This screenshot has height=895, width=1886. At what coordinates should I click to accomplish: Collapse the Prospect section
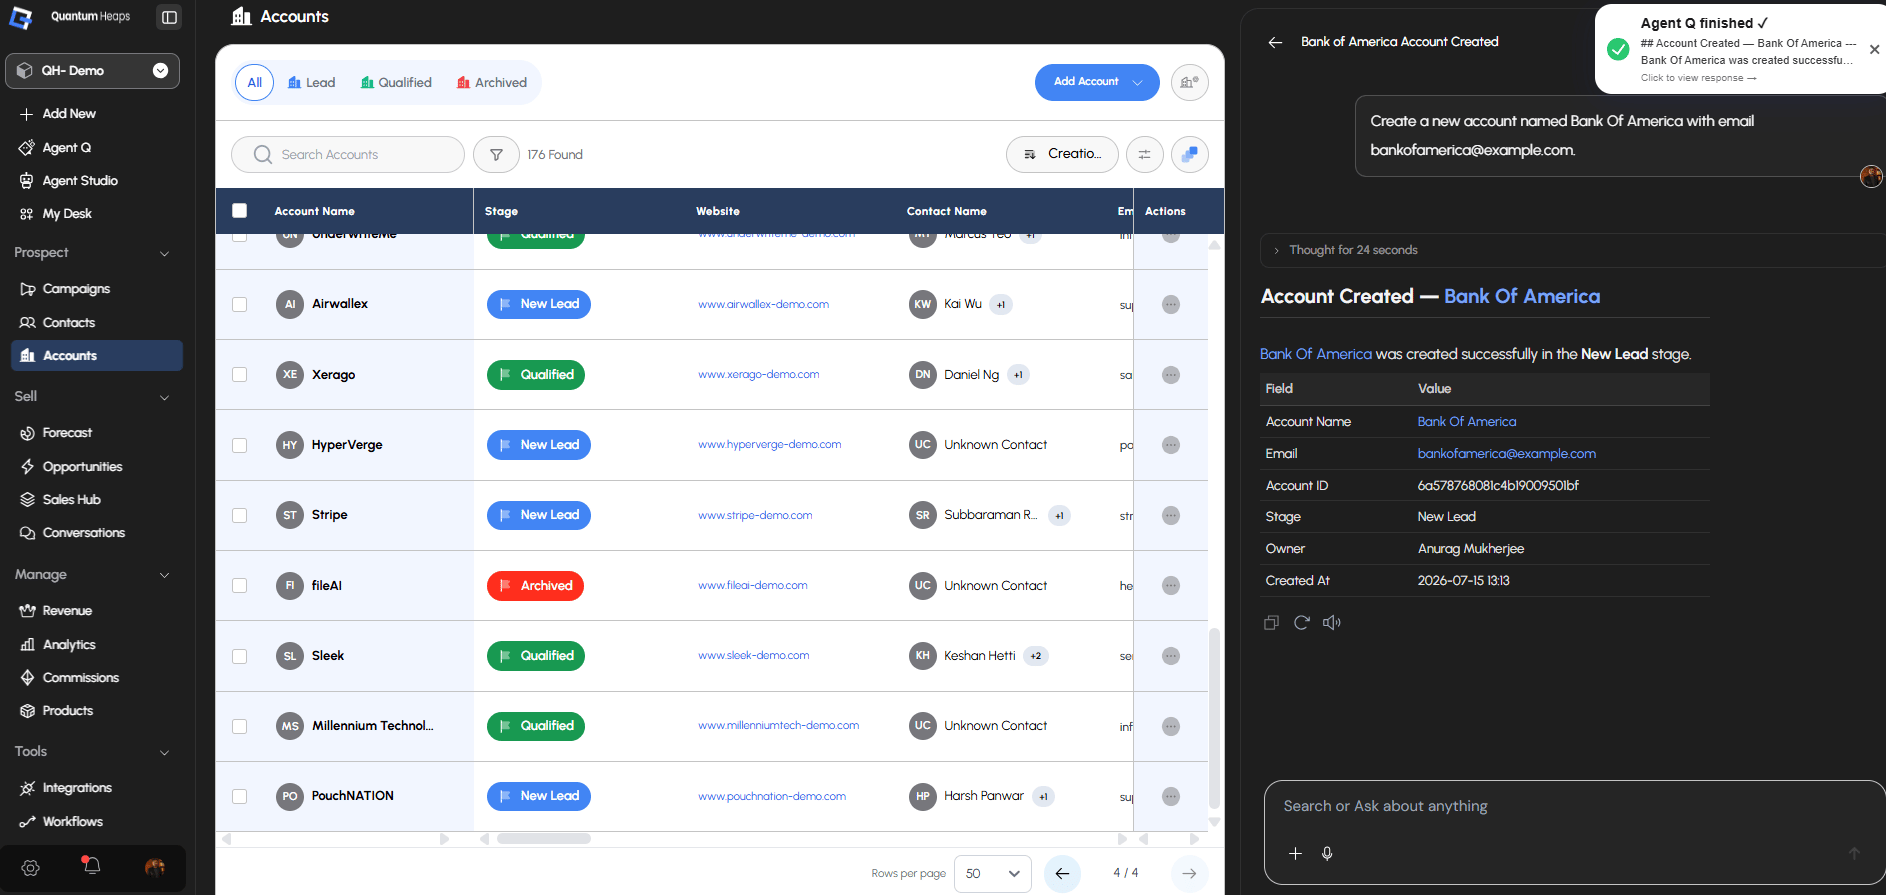pos(165,254)
